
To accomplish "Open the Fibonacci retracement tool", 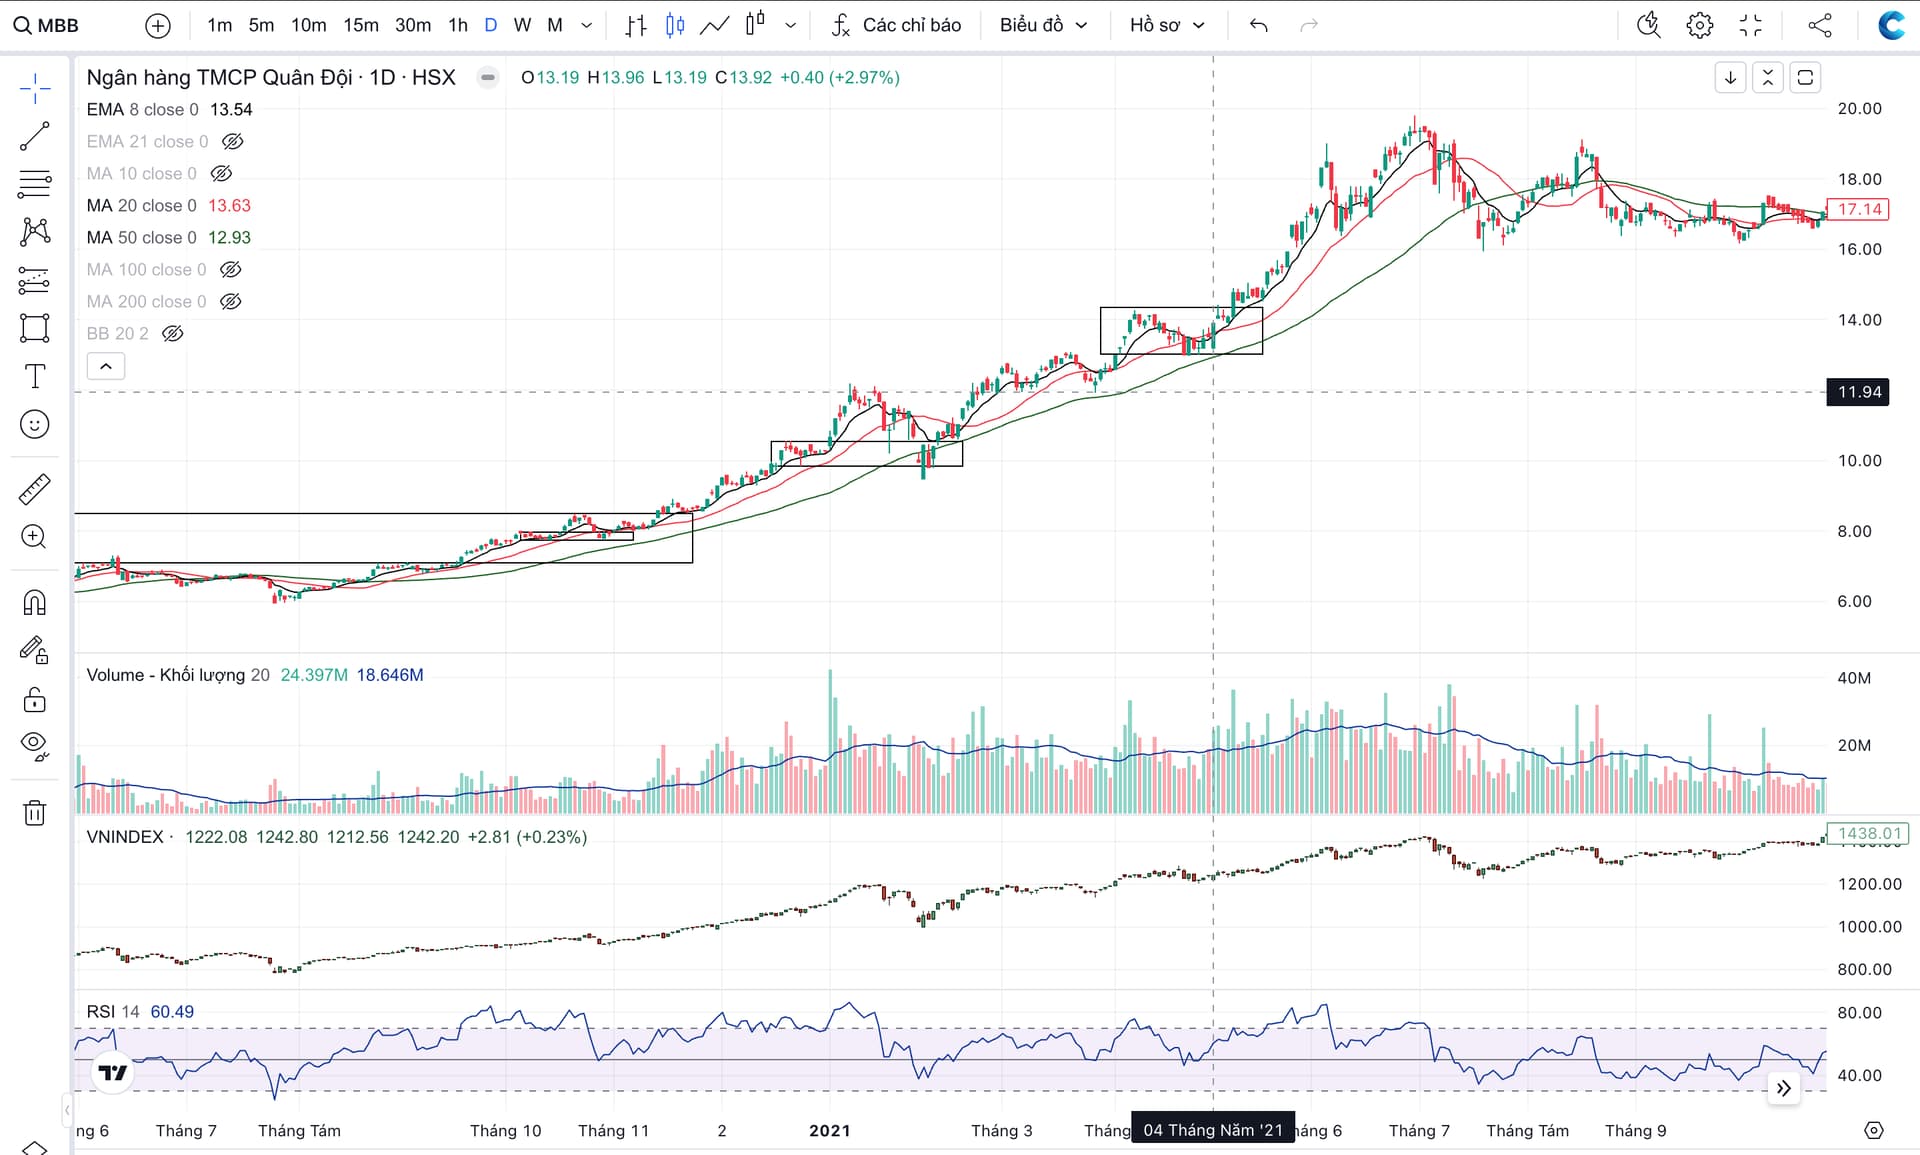I will (x=34, y=184).
